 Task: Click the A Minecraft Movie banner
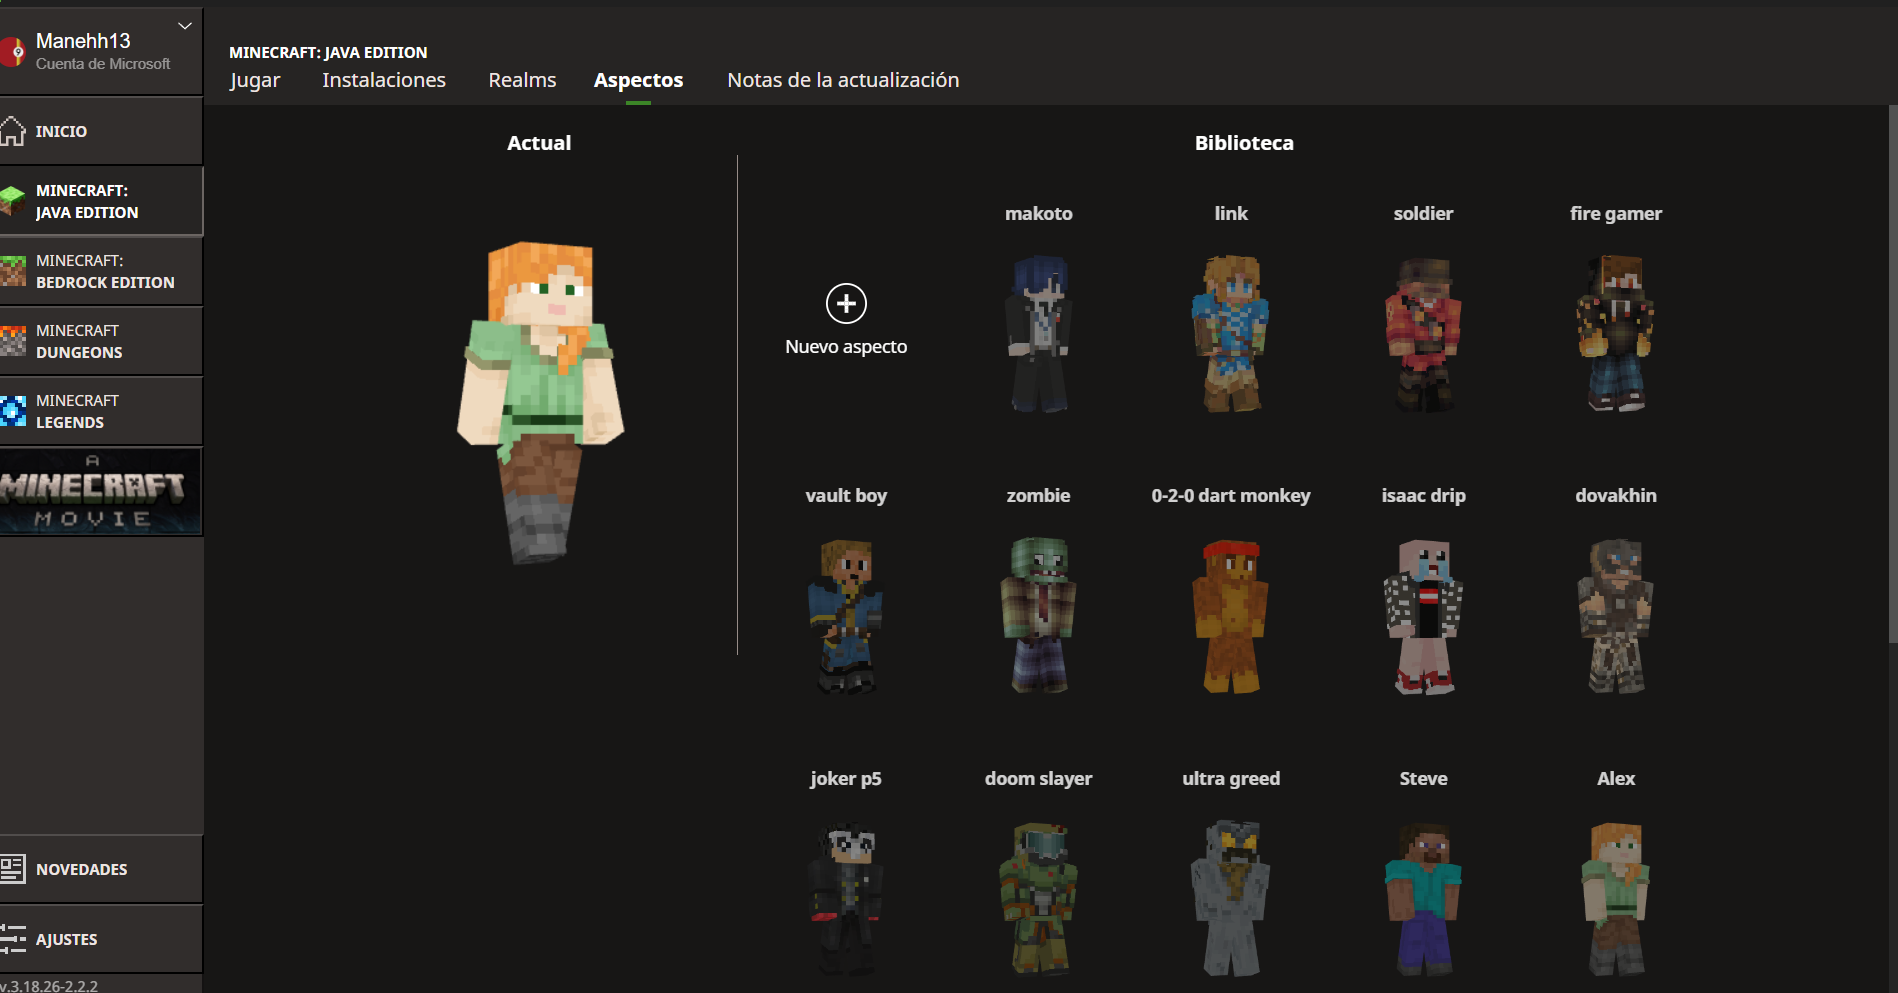[100, 491]
